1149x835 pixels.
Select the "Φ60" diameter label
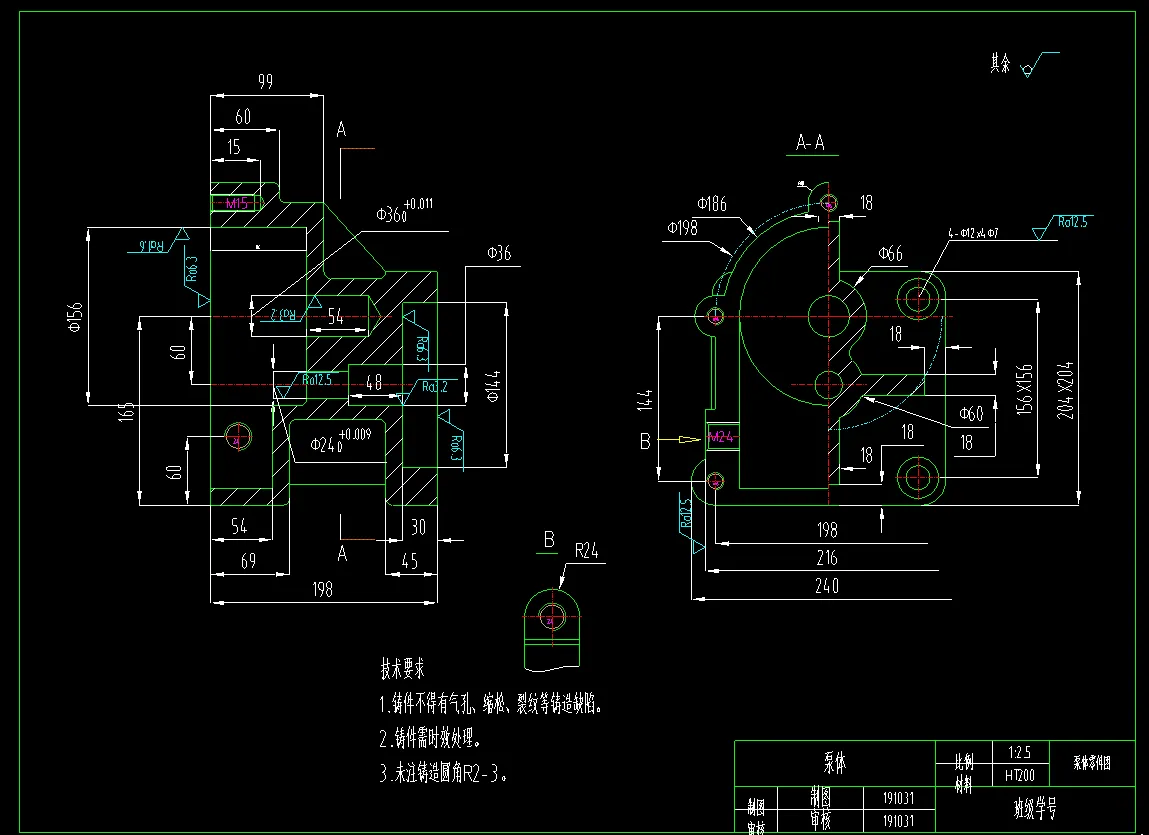pyautogui.click(x=972, y=413)
